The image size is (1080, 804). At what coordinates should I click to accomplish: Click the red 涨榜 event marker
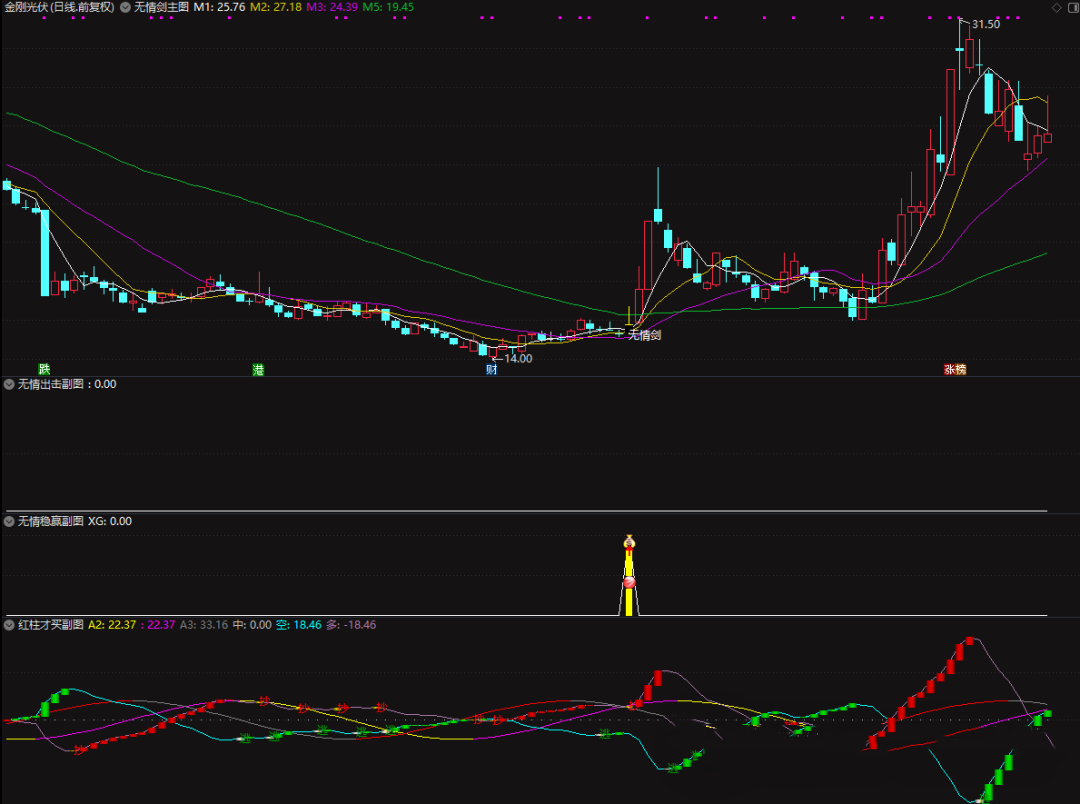tap(955, 369)
